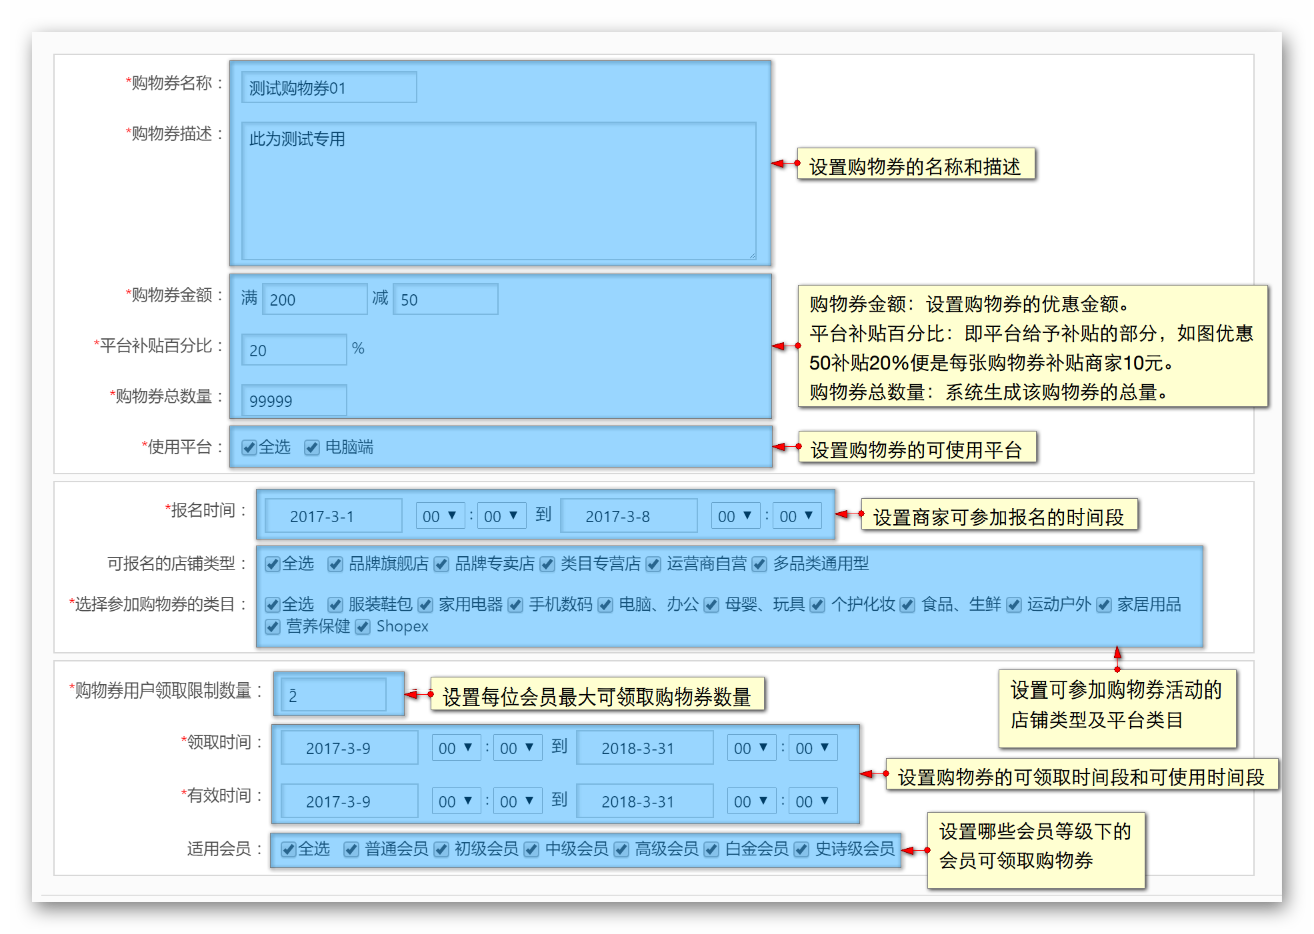The height and width of the screenshot is (934, 1314).
Task: Open 领取时间 start minute dropdown
Action: 518,748
